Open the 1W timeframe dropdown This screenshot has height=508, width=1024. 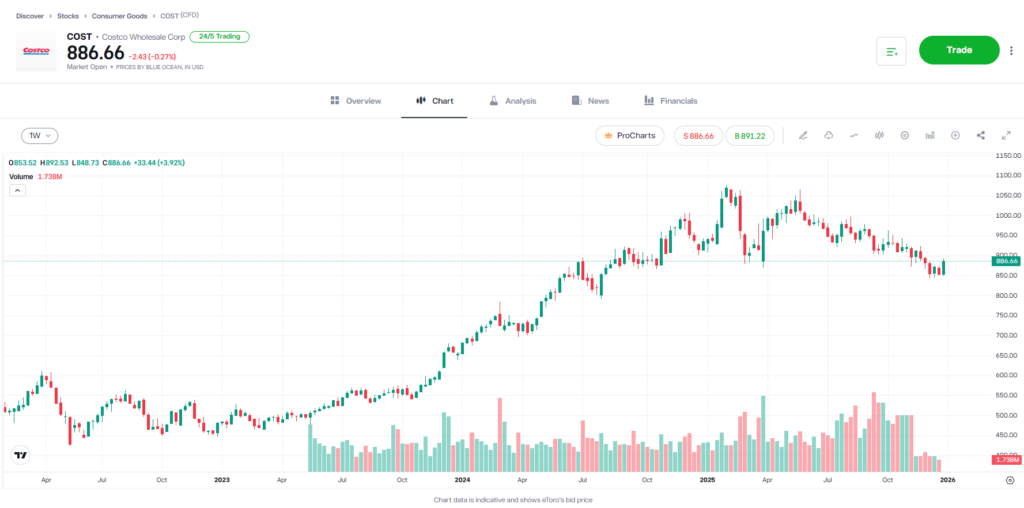click(40, 135)
